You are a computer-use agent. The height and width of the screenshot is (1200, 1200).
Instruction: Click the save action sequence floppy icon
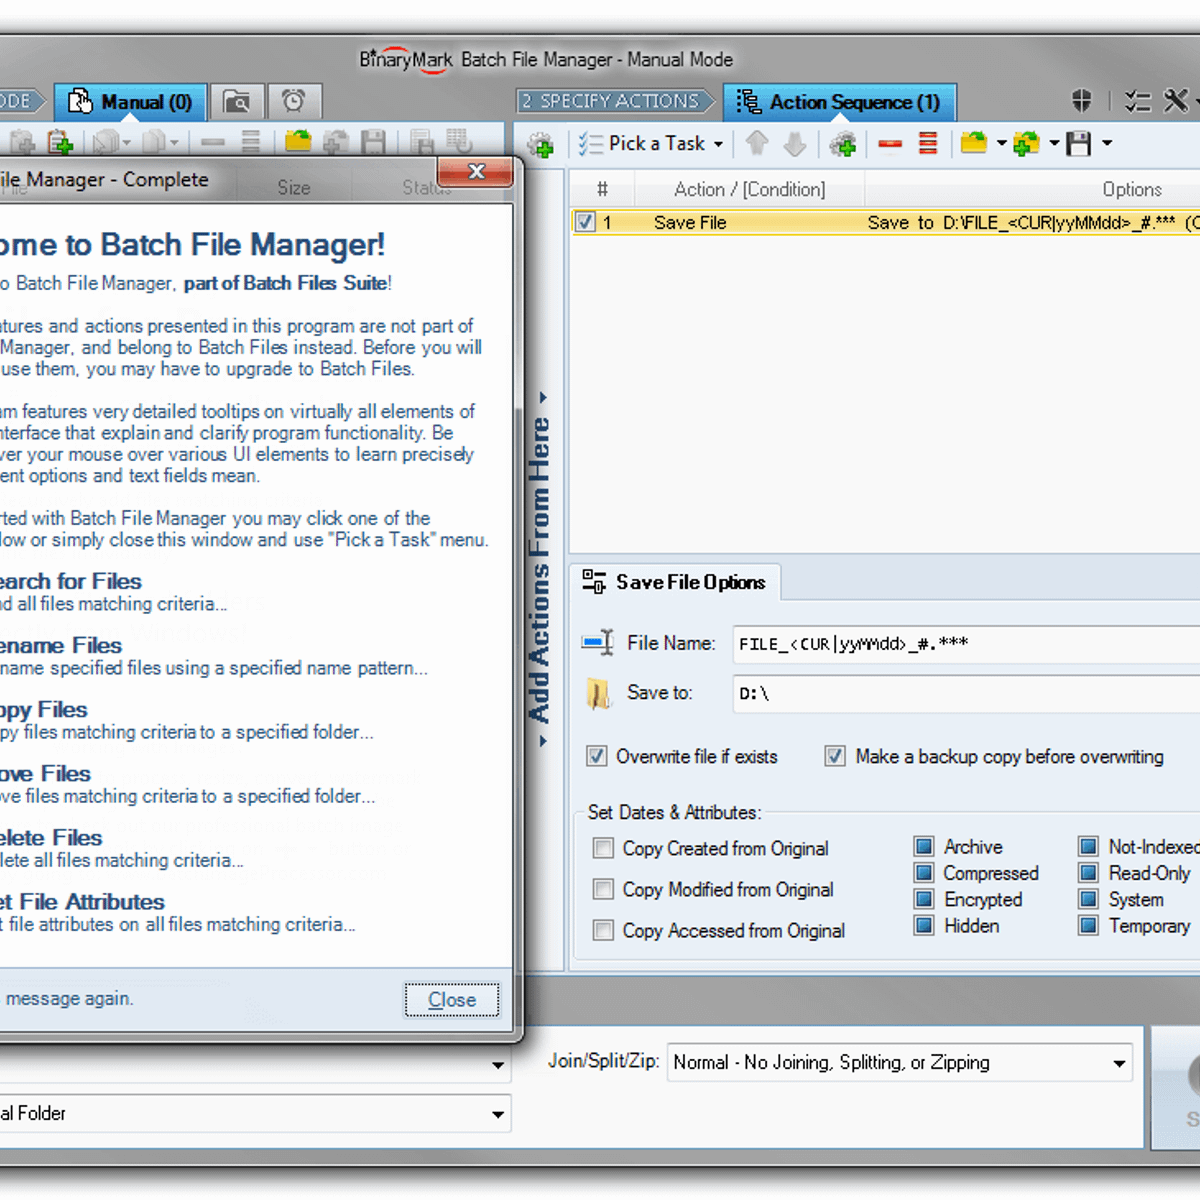(x=1078, y=144)
